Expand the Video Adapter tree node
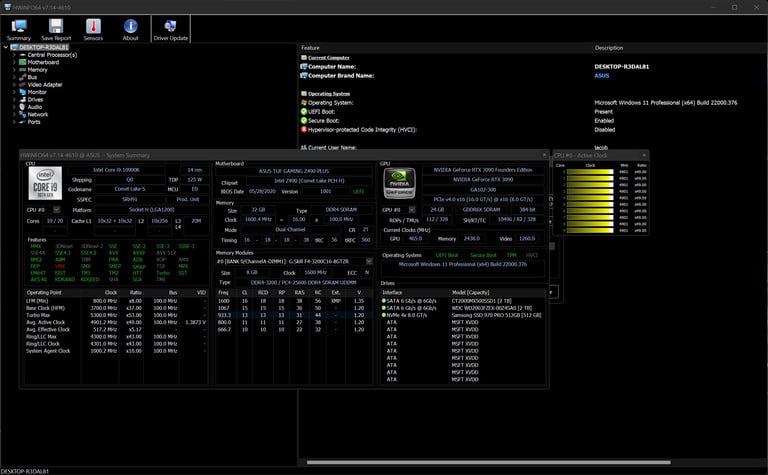Image resolution: width=768 pixels, height=475 pixels. pyautogui.click(x=14, y=84)
